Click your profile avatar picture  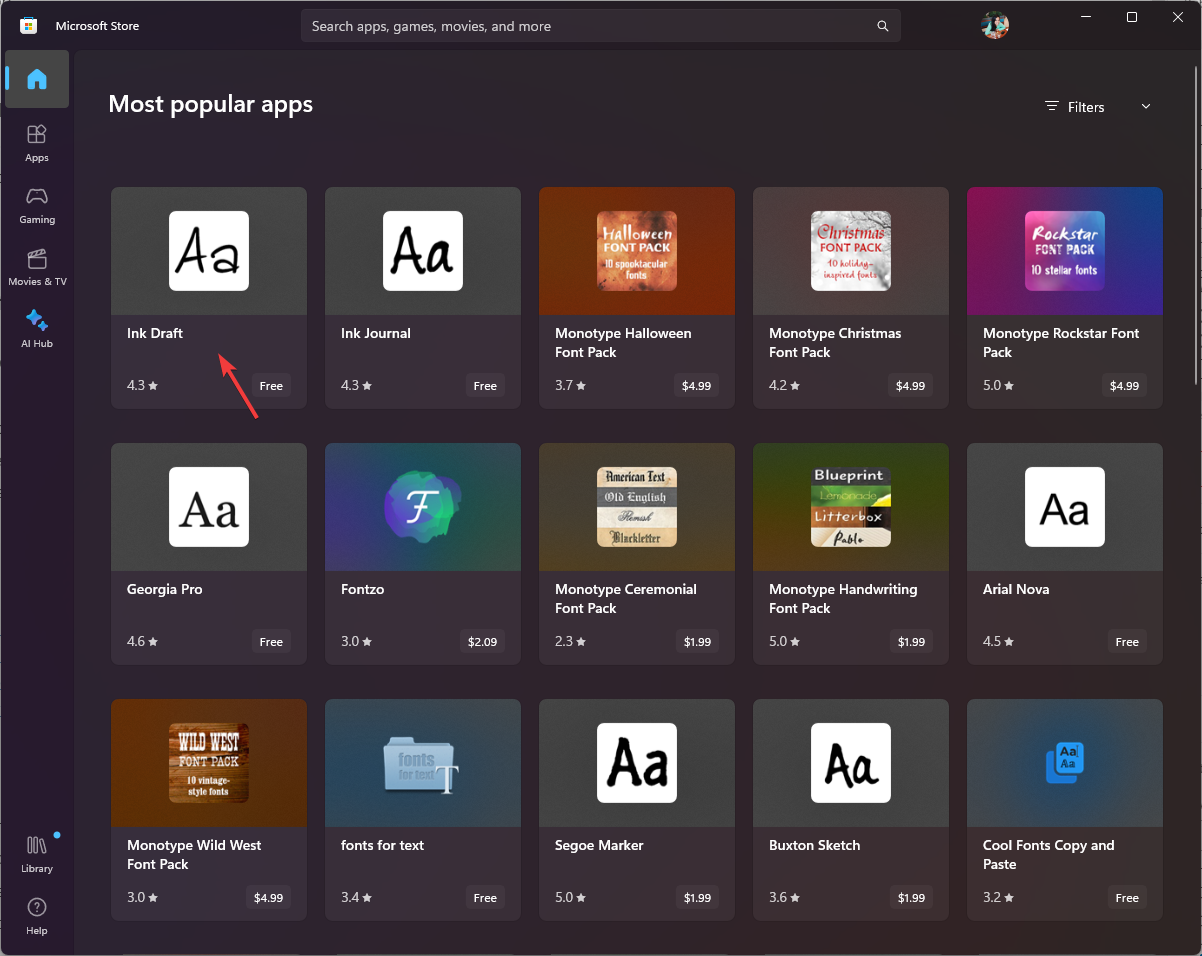(x=994, y=25)
